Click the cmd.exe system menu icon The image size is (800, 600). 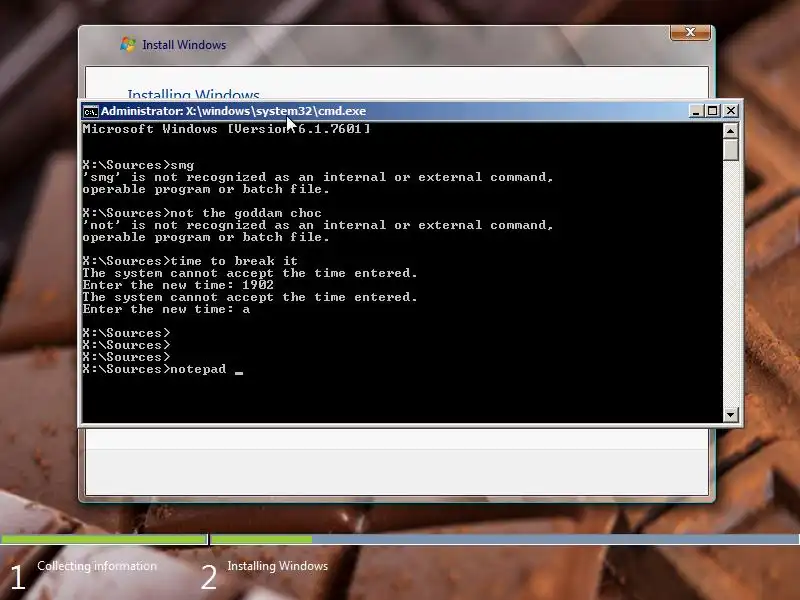point(91,111)
